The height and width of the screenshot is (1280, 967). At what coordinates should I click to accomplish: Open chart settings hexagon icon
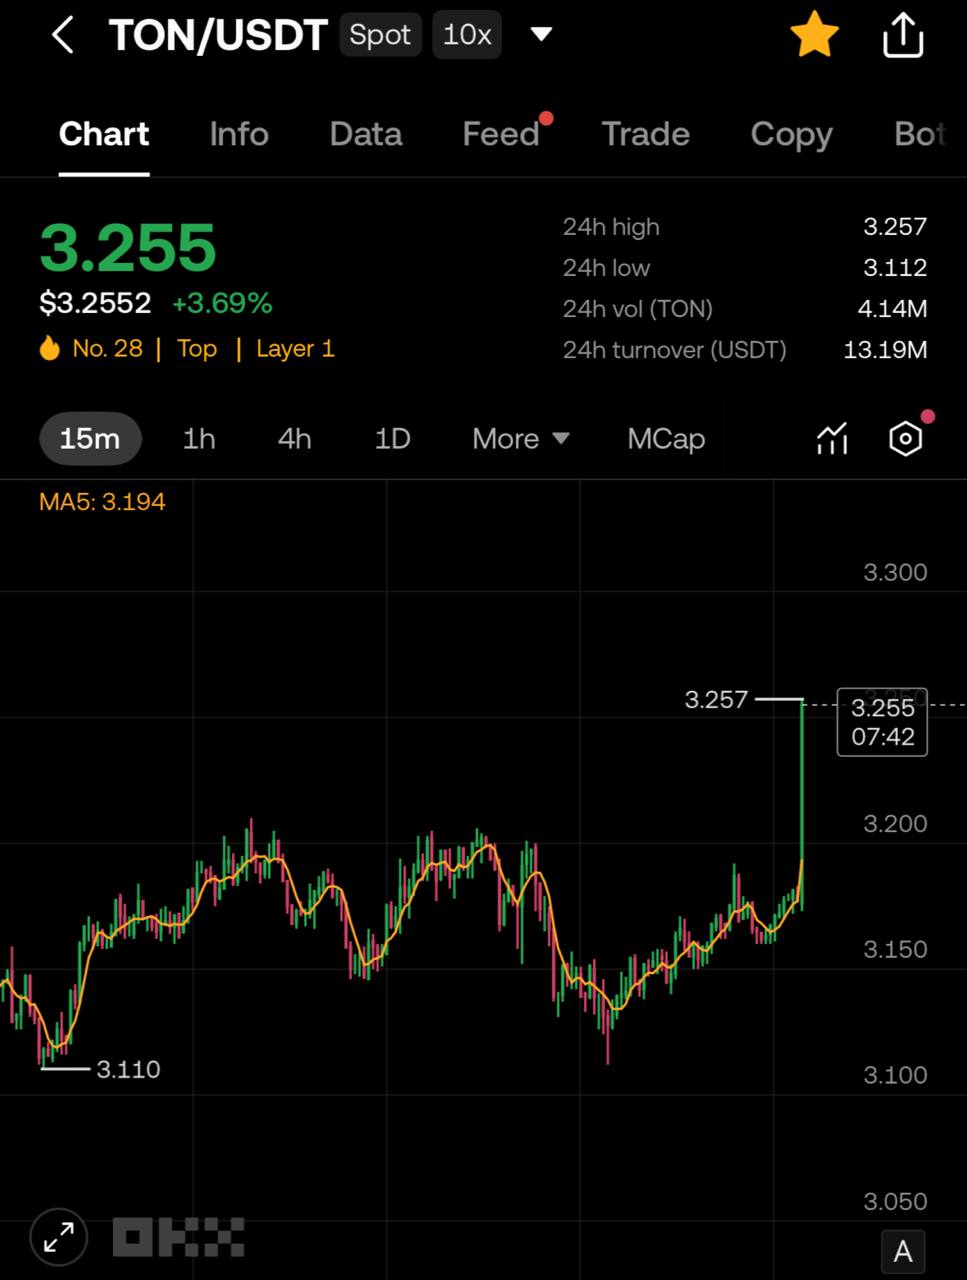(x=905, y=438)
